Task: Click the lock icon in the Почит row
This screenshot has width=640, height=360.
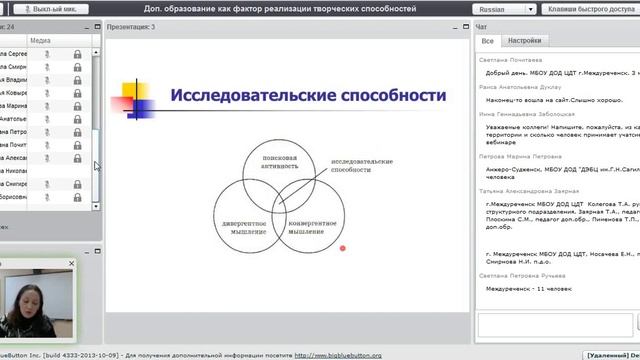Action: pyautogui.click(x=78, y=145)
